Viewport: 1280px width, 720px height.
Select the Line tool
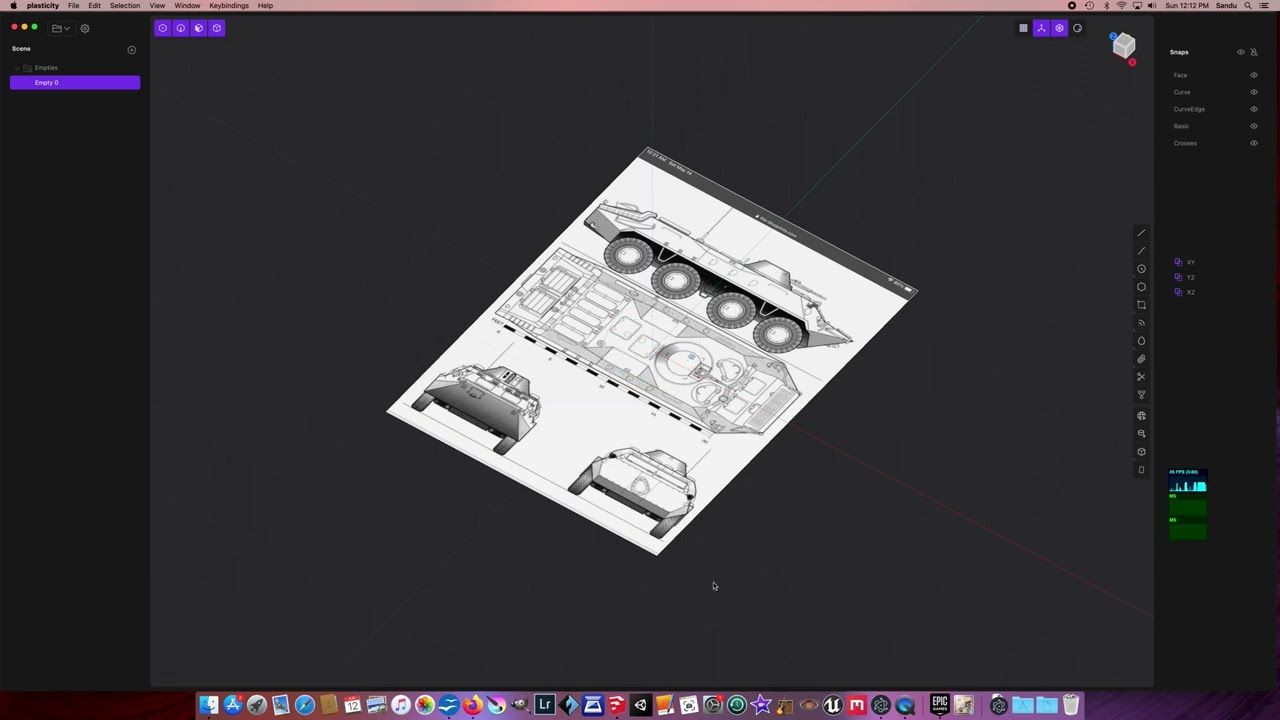pos(1141,233)
